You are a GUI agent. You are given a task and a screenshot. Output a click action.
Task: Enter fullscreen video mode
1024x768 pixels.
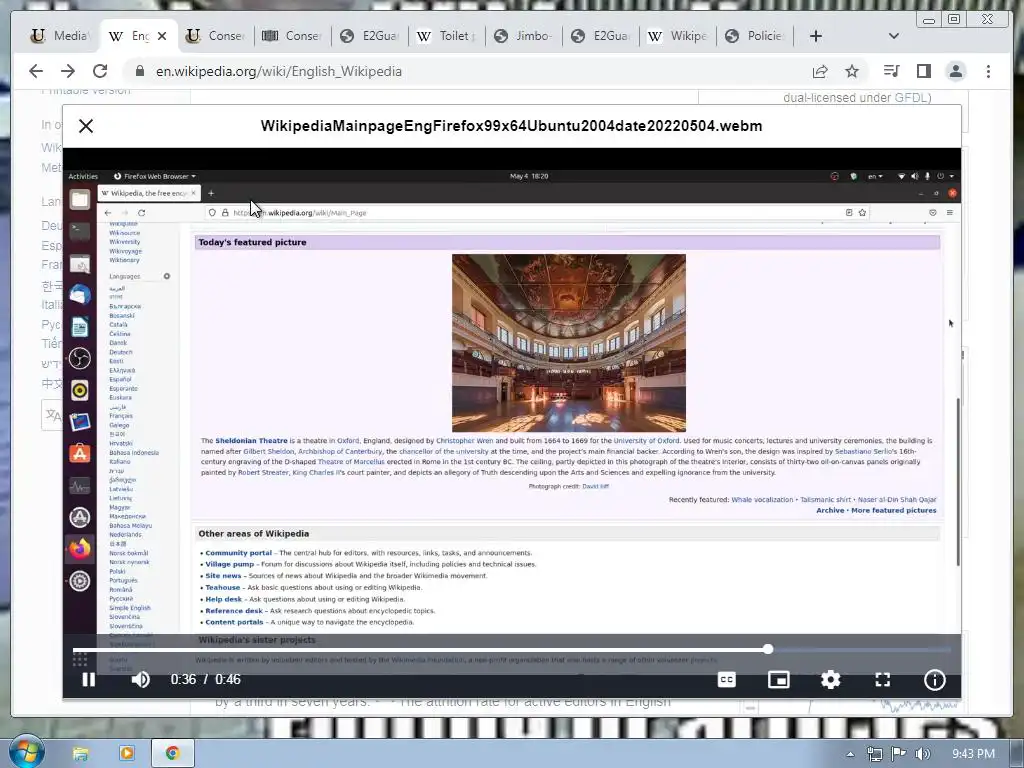(882, 679)
